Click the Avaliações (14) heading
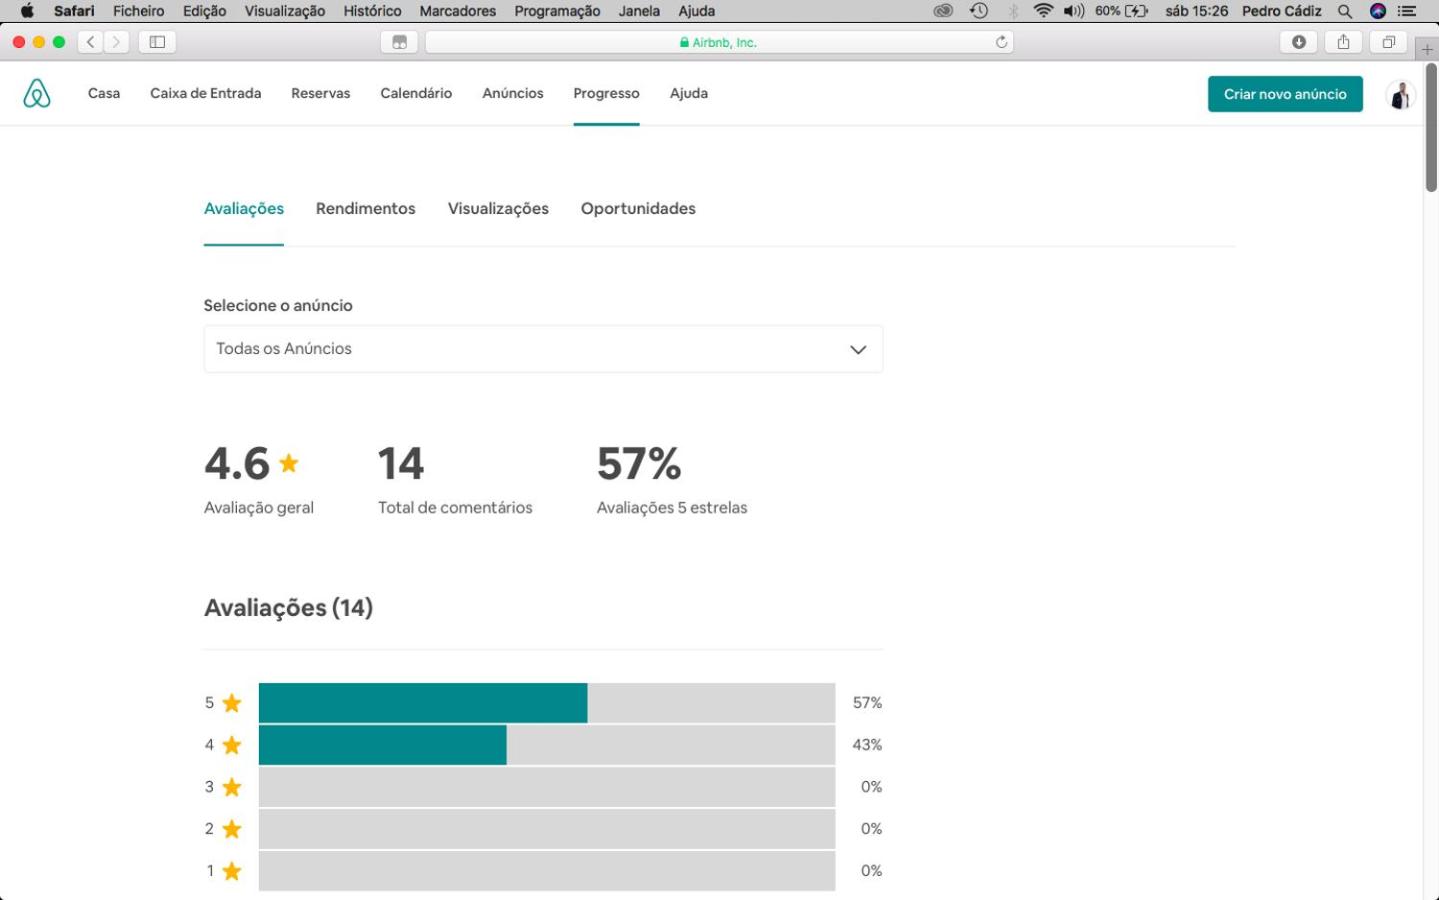 click(x=288, y=608)
